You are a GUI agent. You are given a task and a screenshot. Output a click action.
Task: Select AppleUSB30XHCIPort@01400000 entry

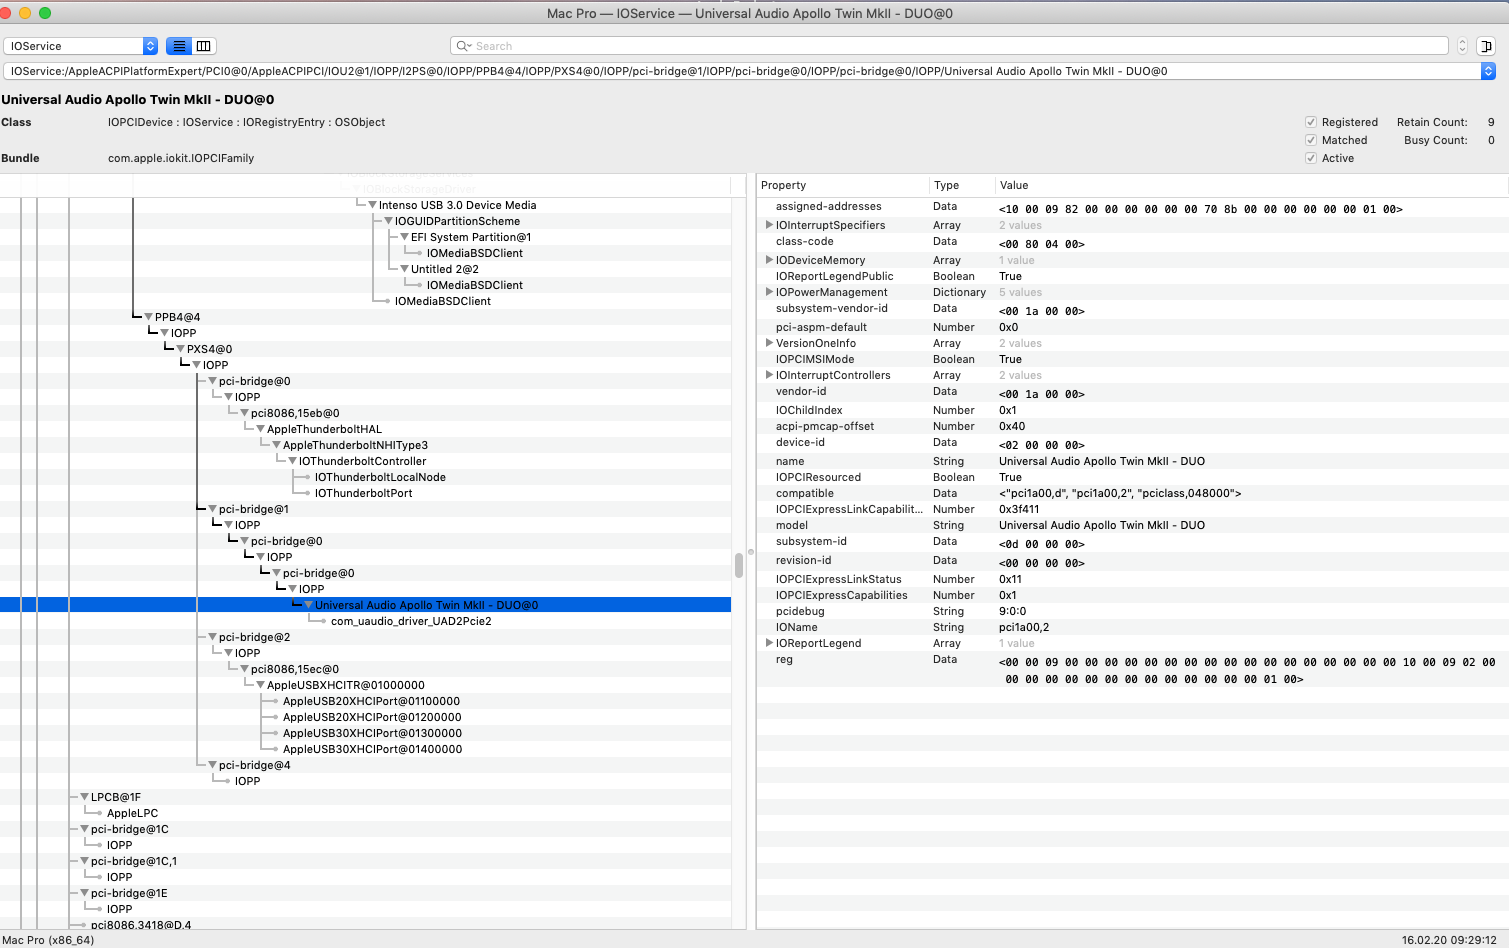(x=372, y=749)
